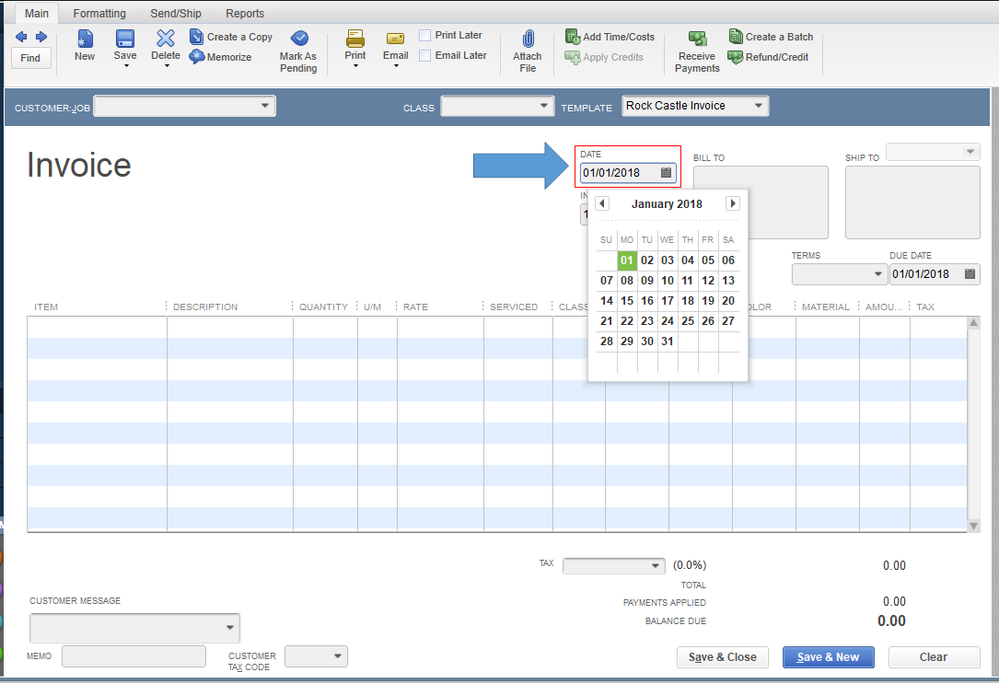Click Apply Credits icon
The width and height of the screenshot is (999, 683).
click(x=572, y=57)
